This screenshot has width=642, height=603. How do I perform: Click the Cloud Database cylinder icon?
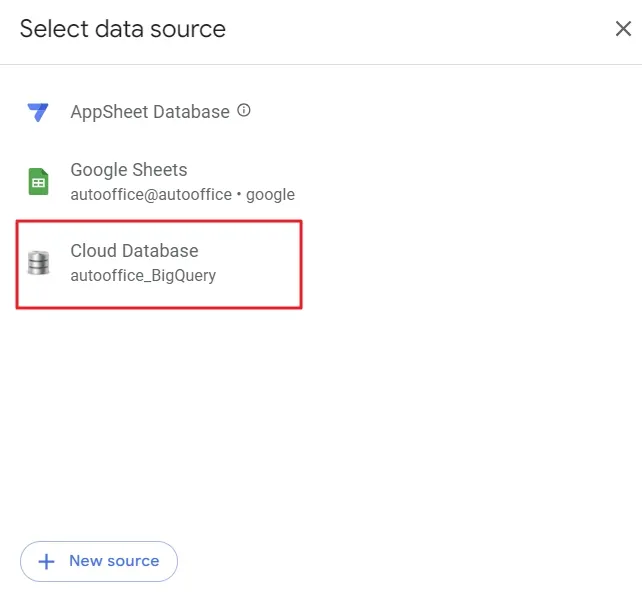(38, 262)
